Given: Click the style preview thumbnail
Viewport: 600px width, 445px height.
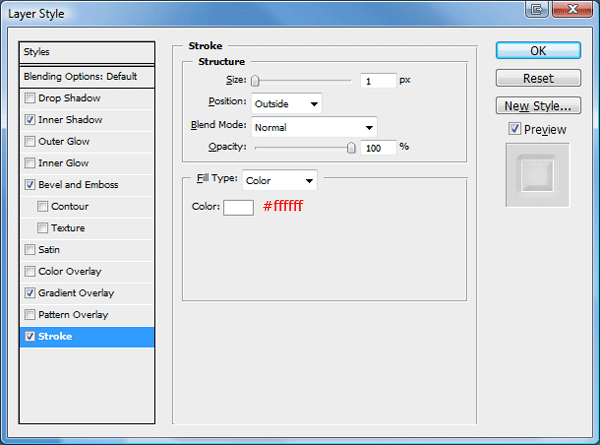Looking at the screenshot, I should pyautogui.click(x=537, y=175).
